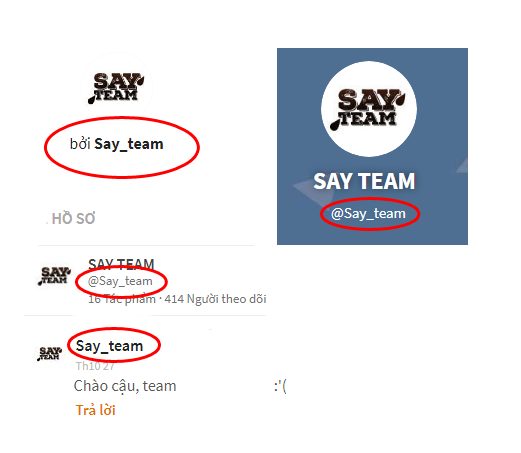Select the comment text 'Chào cậu, team'
Viewport: 521px width, 453px height.
[x=125, y=386]
